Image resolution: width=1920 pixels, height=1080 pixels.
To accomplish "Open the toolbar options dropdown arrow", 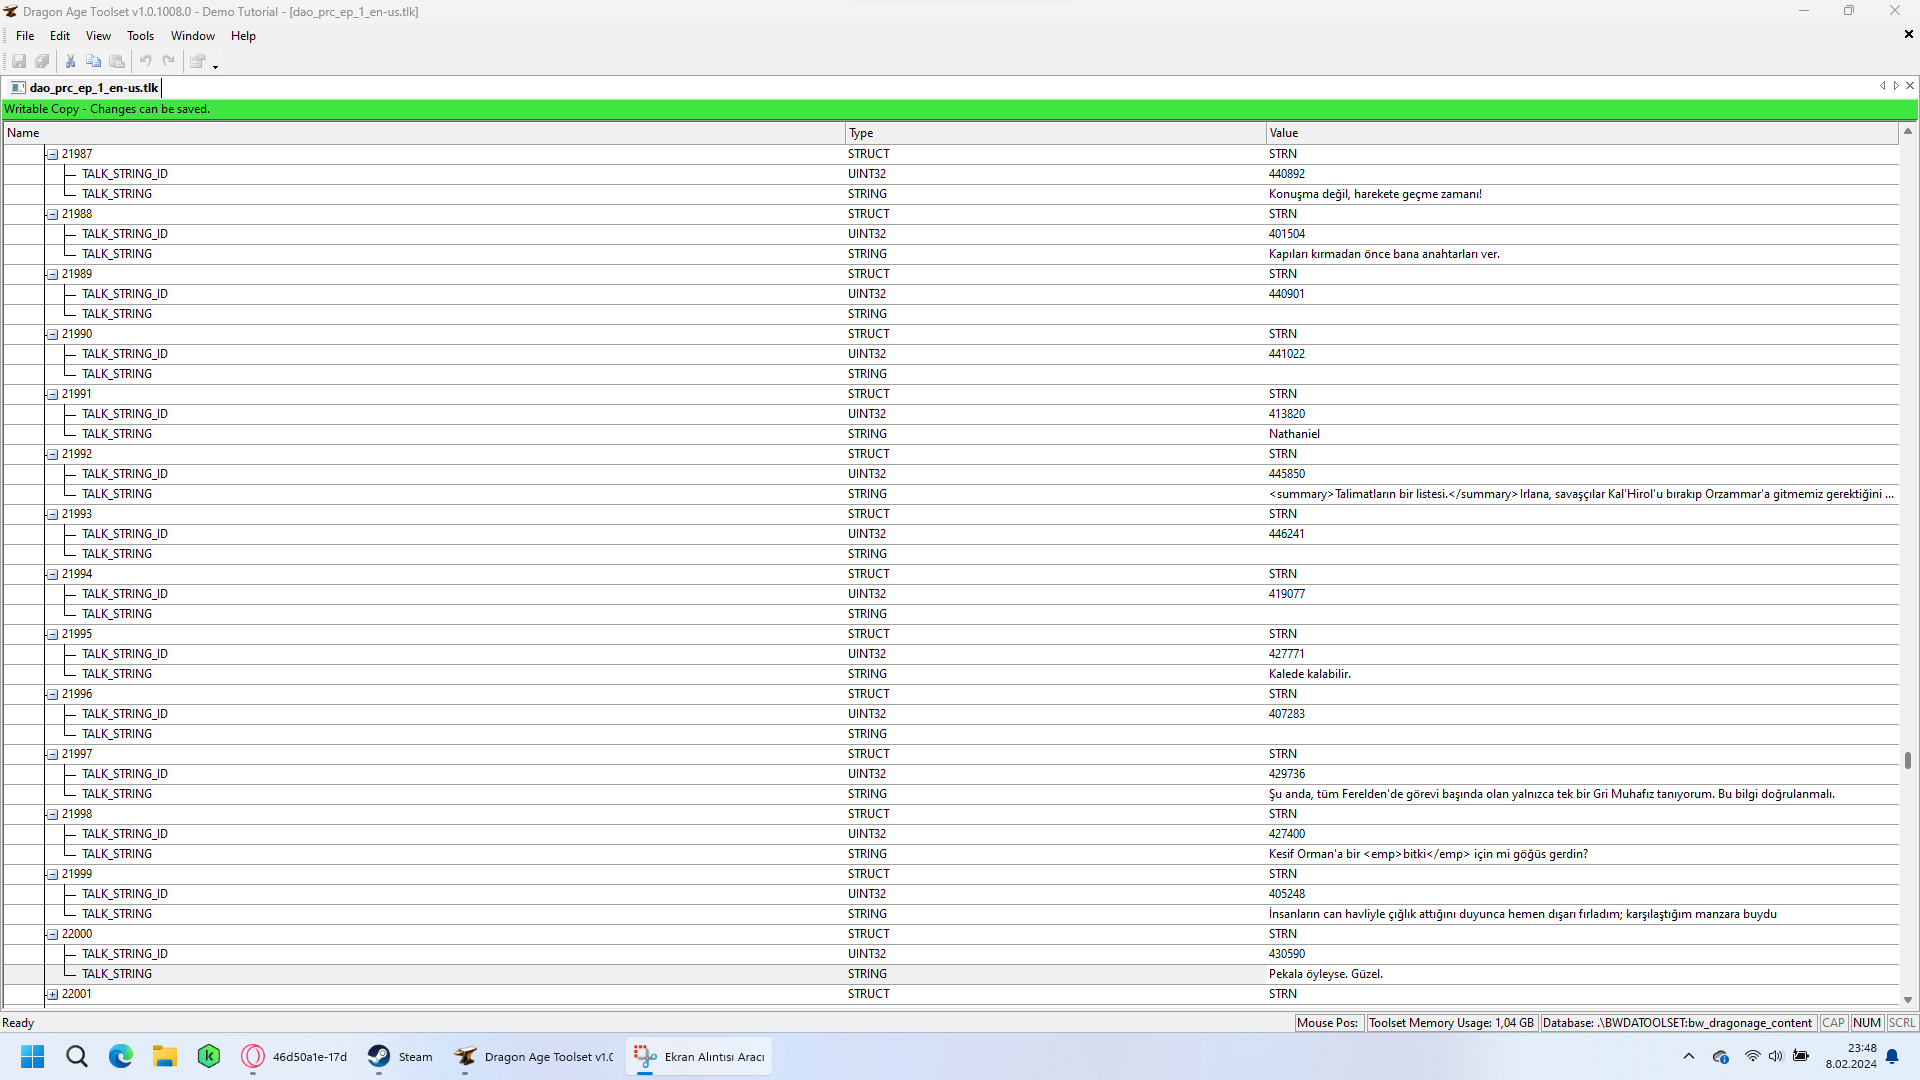I will (216, 66).
